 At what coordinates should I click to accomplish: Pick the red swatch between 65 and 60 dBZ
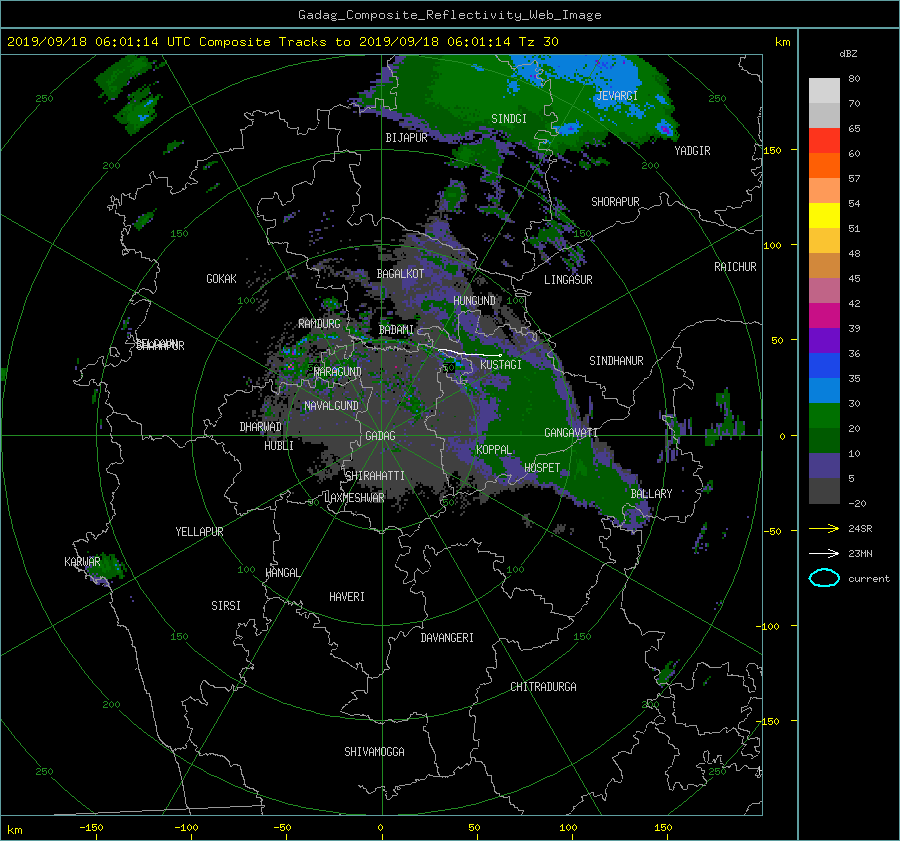(824, 140)
